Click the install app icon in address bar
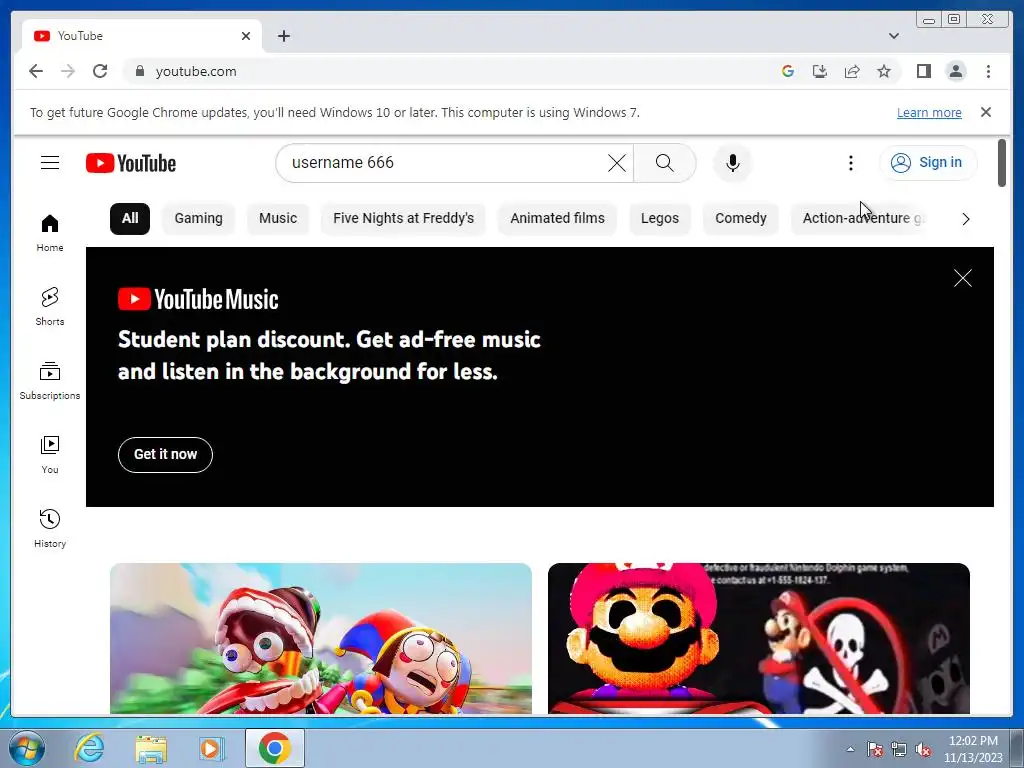This screenshot has height=768, width=1024. pyautogui.click(x=820, y=71)
